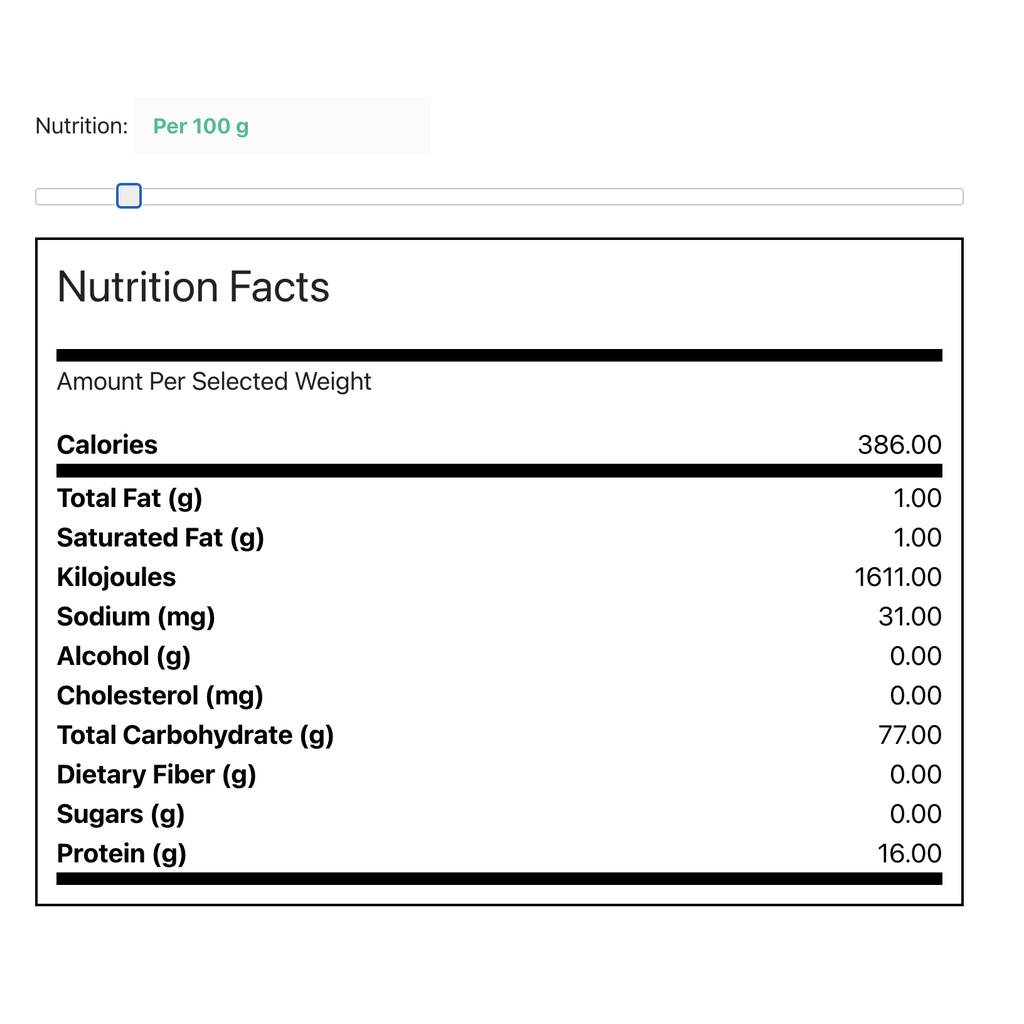Screen dimensions: 1024x1024
Task: Click the 386.00 calories value
Action: [899, 445]
